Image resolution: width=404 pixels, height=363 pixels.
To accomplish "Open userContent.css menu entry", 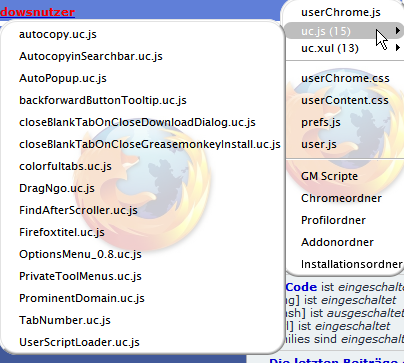I will (x=345, y=100).
